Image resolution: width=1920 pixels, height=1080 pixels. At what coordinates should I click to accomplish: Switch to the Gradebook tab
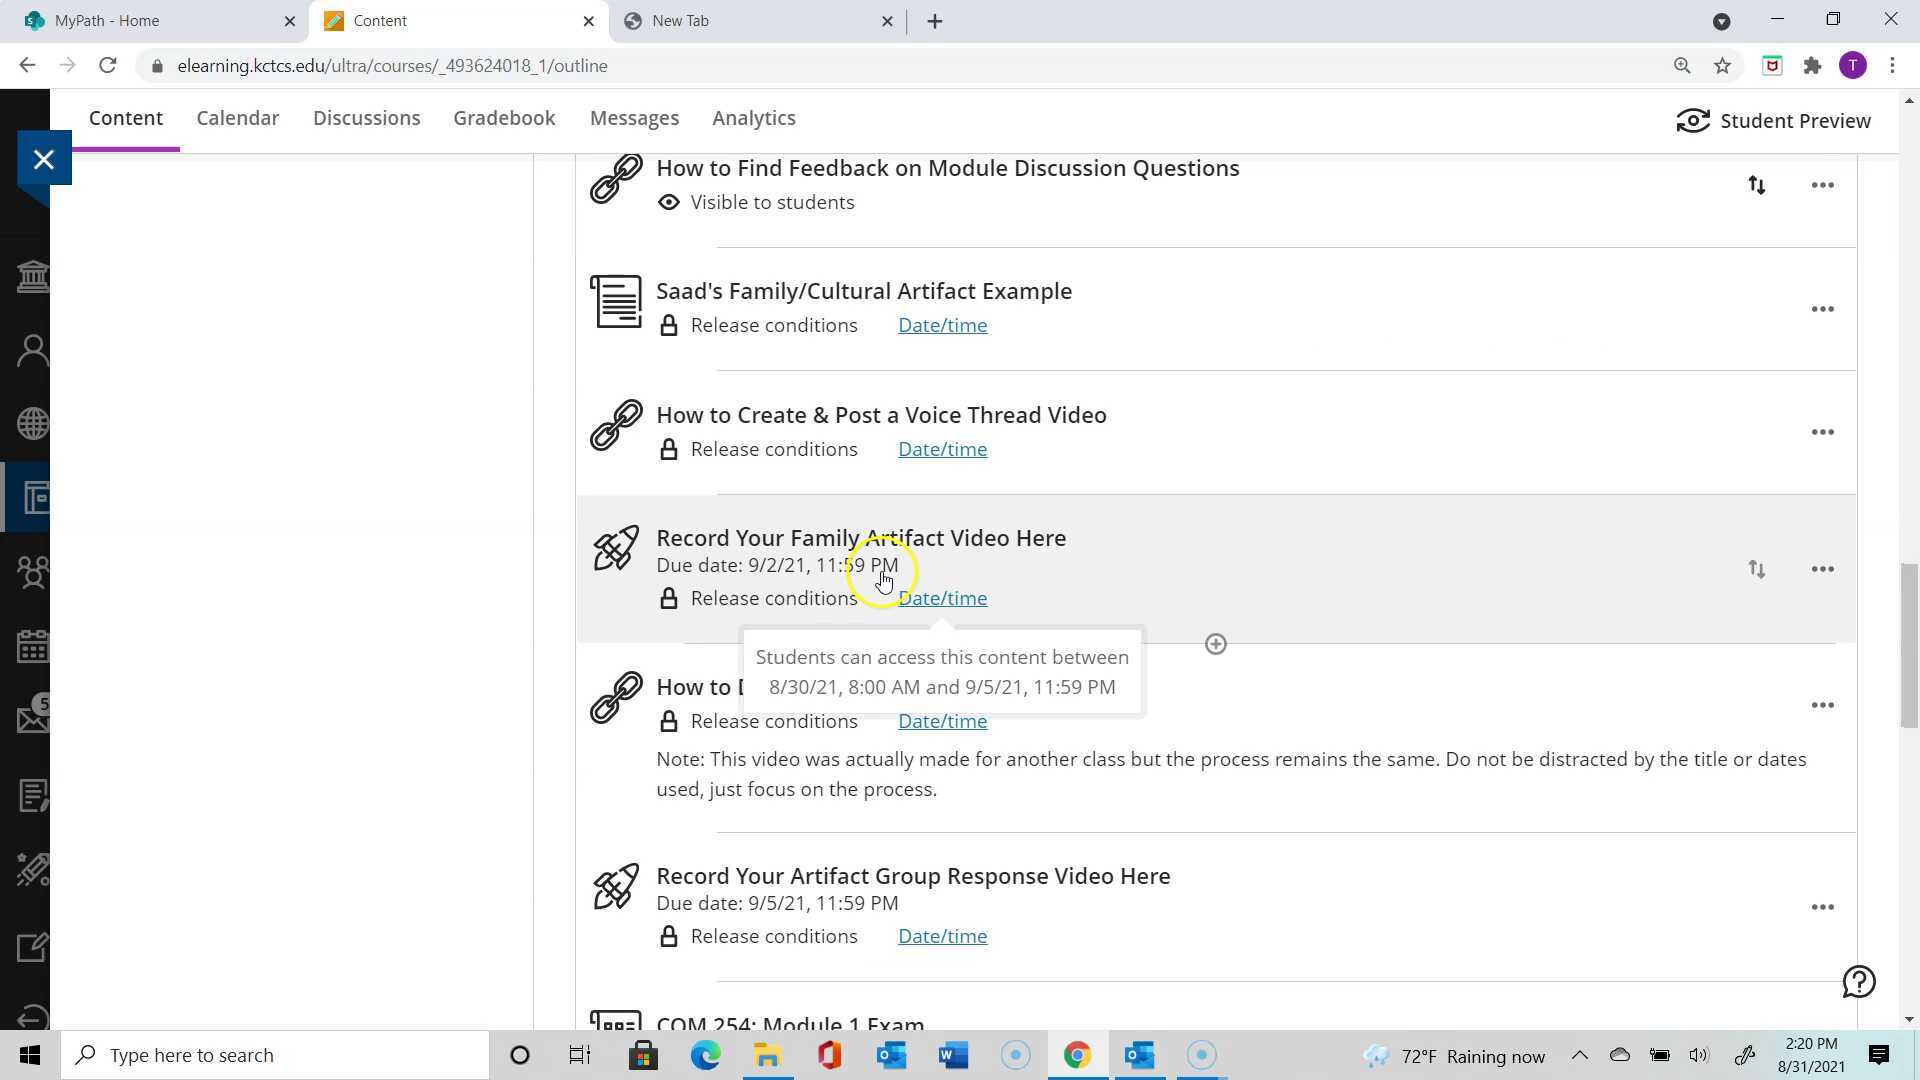click(x=504, y=117)
